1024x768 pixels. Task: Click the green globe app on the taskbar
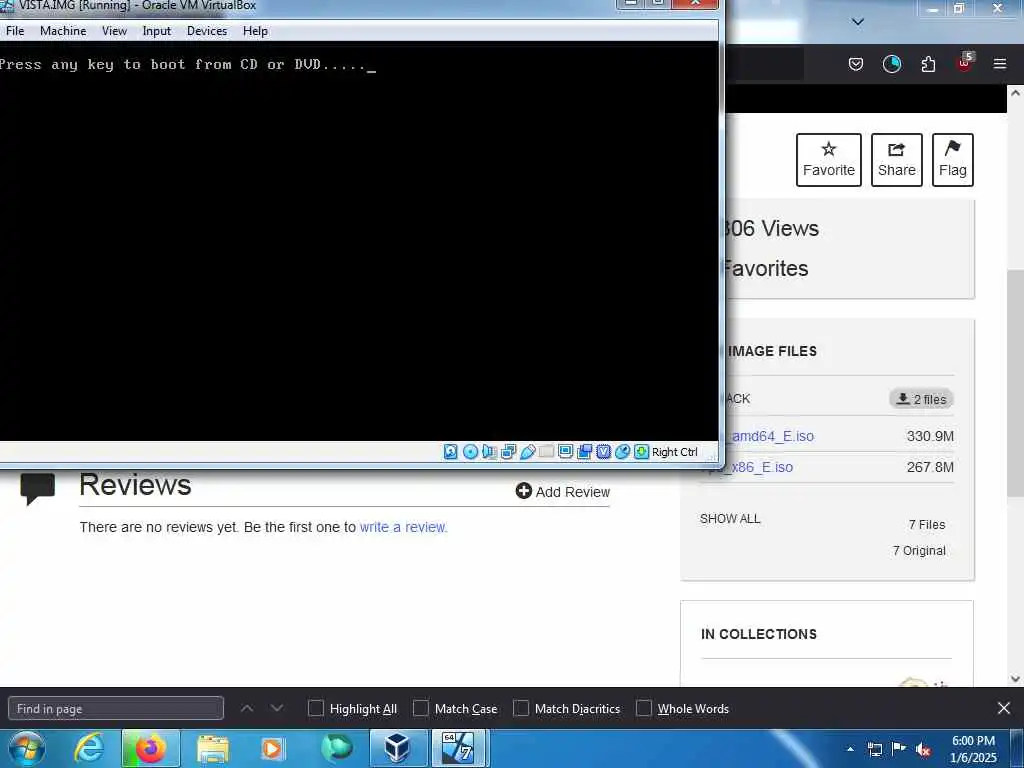tap(336, 748)
